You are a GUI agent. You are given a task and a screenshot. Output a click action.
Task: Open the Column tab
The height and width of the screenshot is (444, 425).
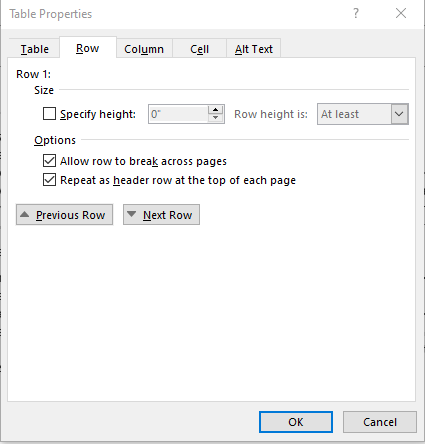(x=144, y=49)
